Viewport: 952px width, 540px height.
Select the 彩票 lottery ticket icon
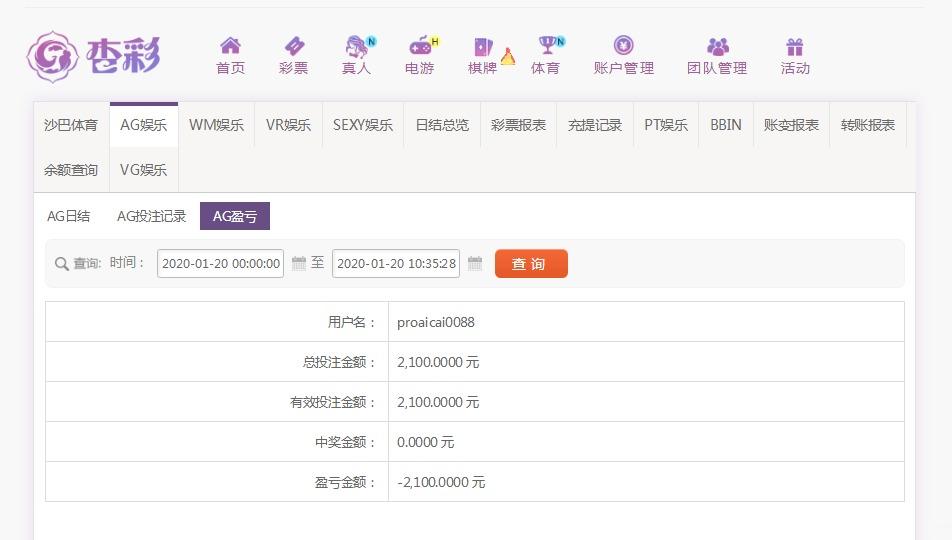294,46
